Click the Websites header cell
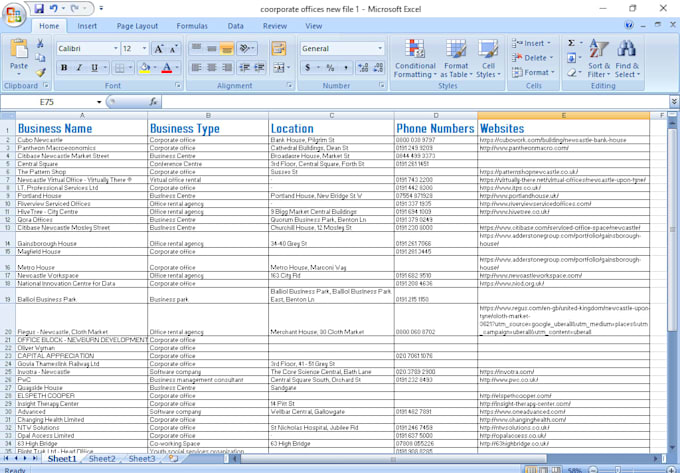The height and width of the screenshot is (473, 680). coord(563,128)
